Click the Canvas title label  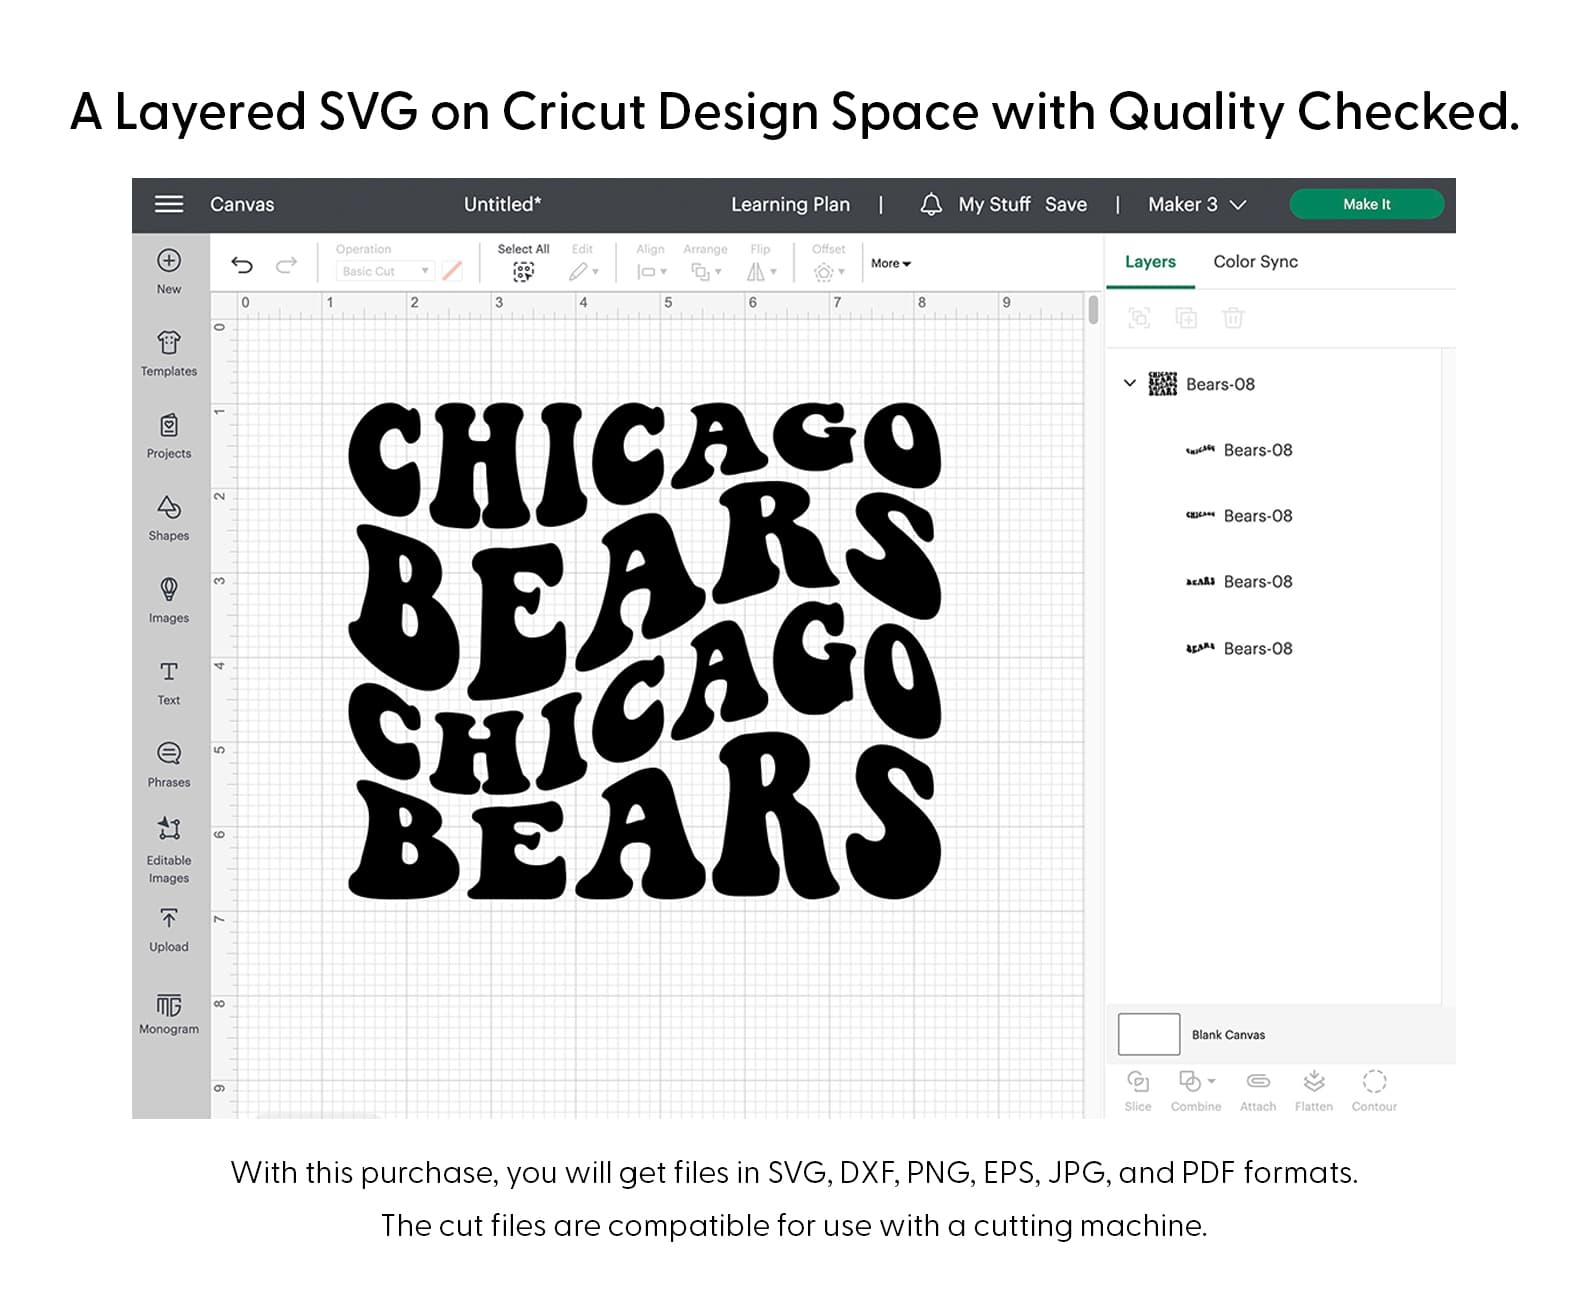(242, 204)
